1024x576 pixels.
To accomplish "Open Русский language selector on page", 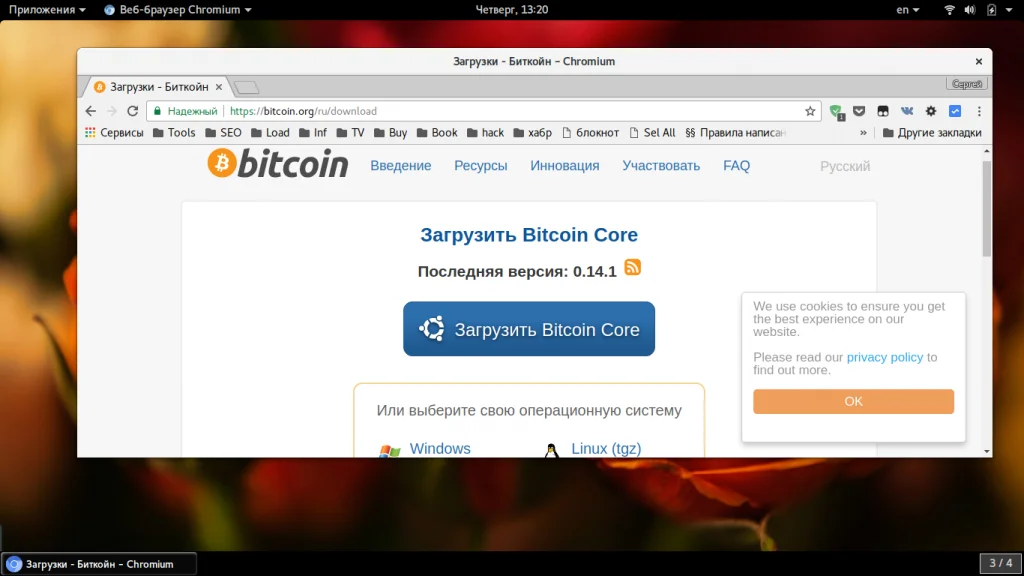I will (x=845, y=166).
